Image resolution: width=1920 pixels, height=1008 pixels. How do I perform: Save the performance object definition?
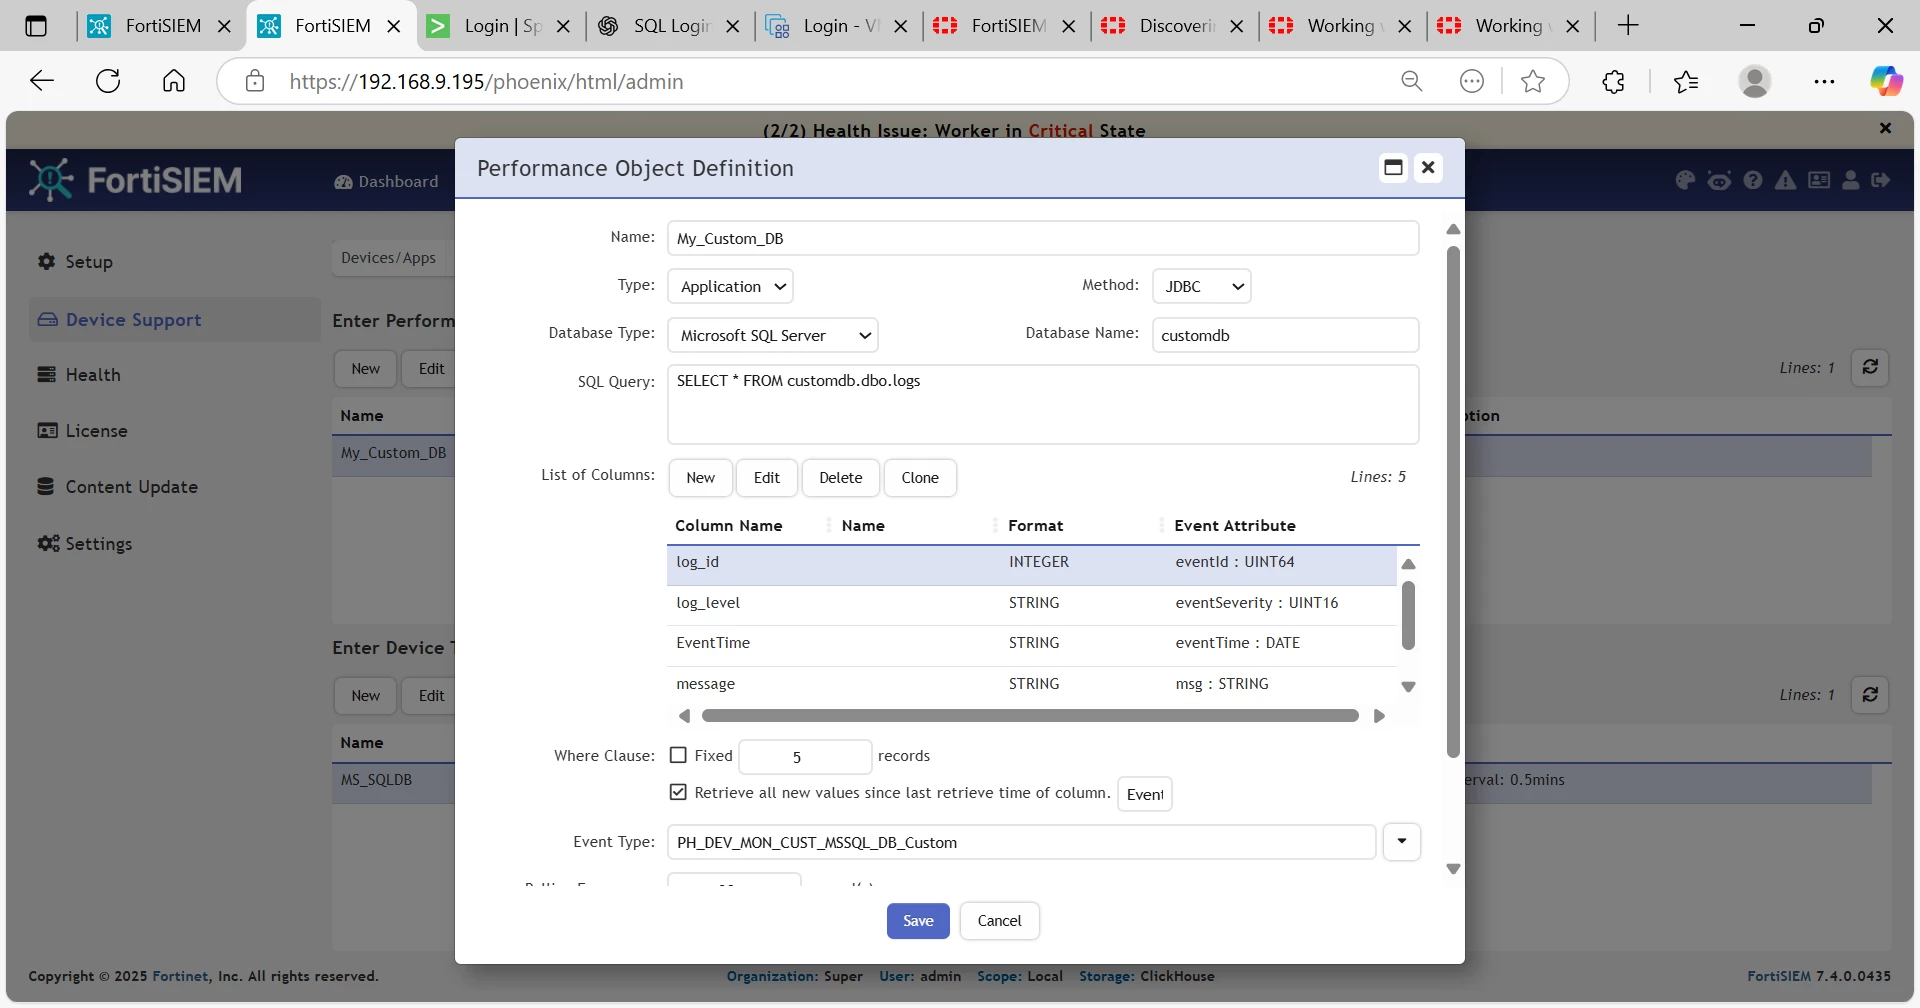918,921
